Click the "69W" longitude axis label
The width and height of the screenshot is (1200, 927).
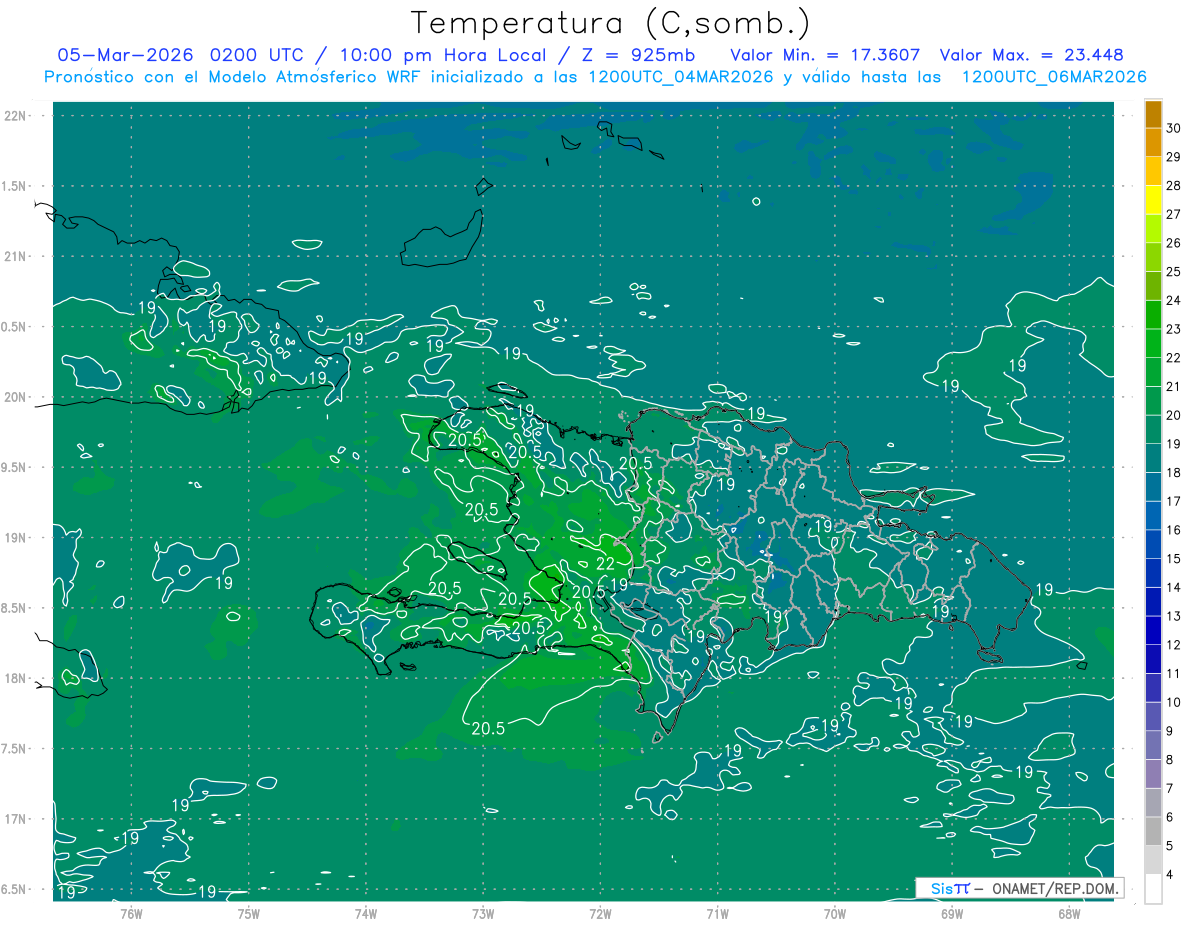(x=952, y=913)
